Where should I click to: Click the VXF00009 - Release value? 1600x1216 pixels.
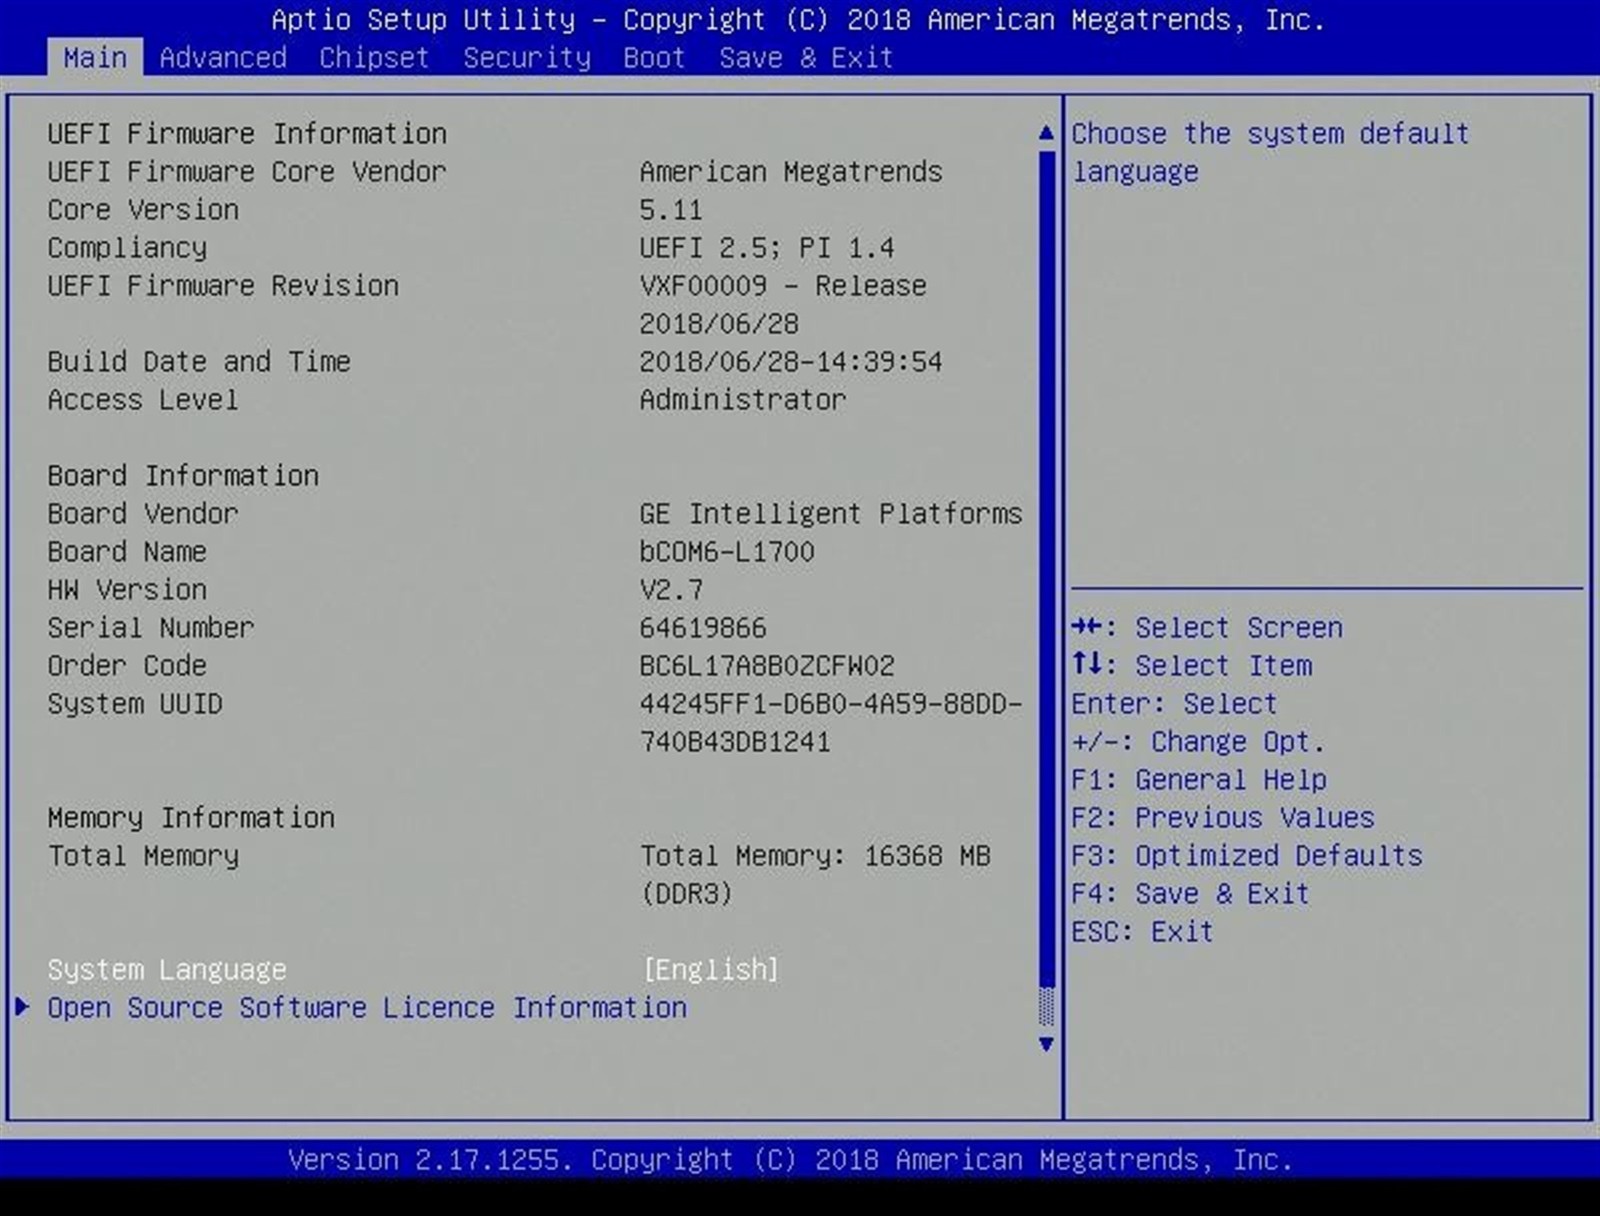(783, 285)
